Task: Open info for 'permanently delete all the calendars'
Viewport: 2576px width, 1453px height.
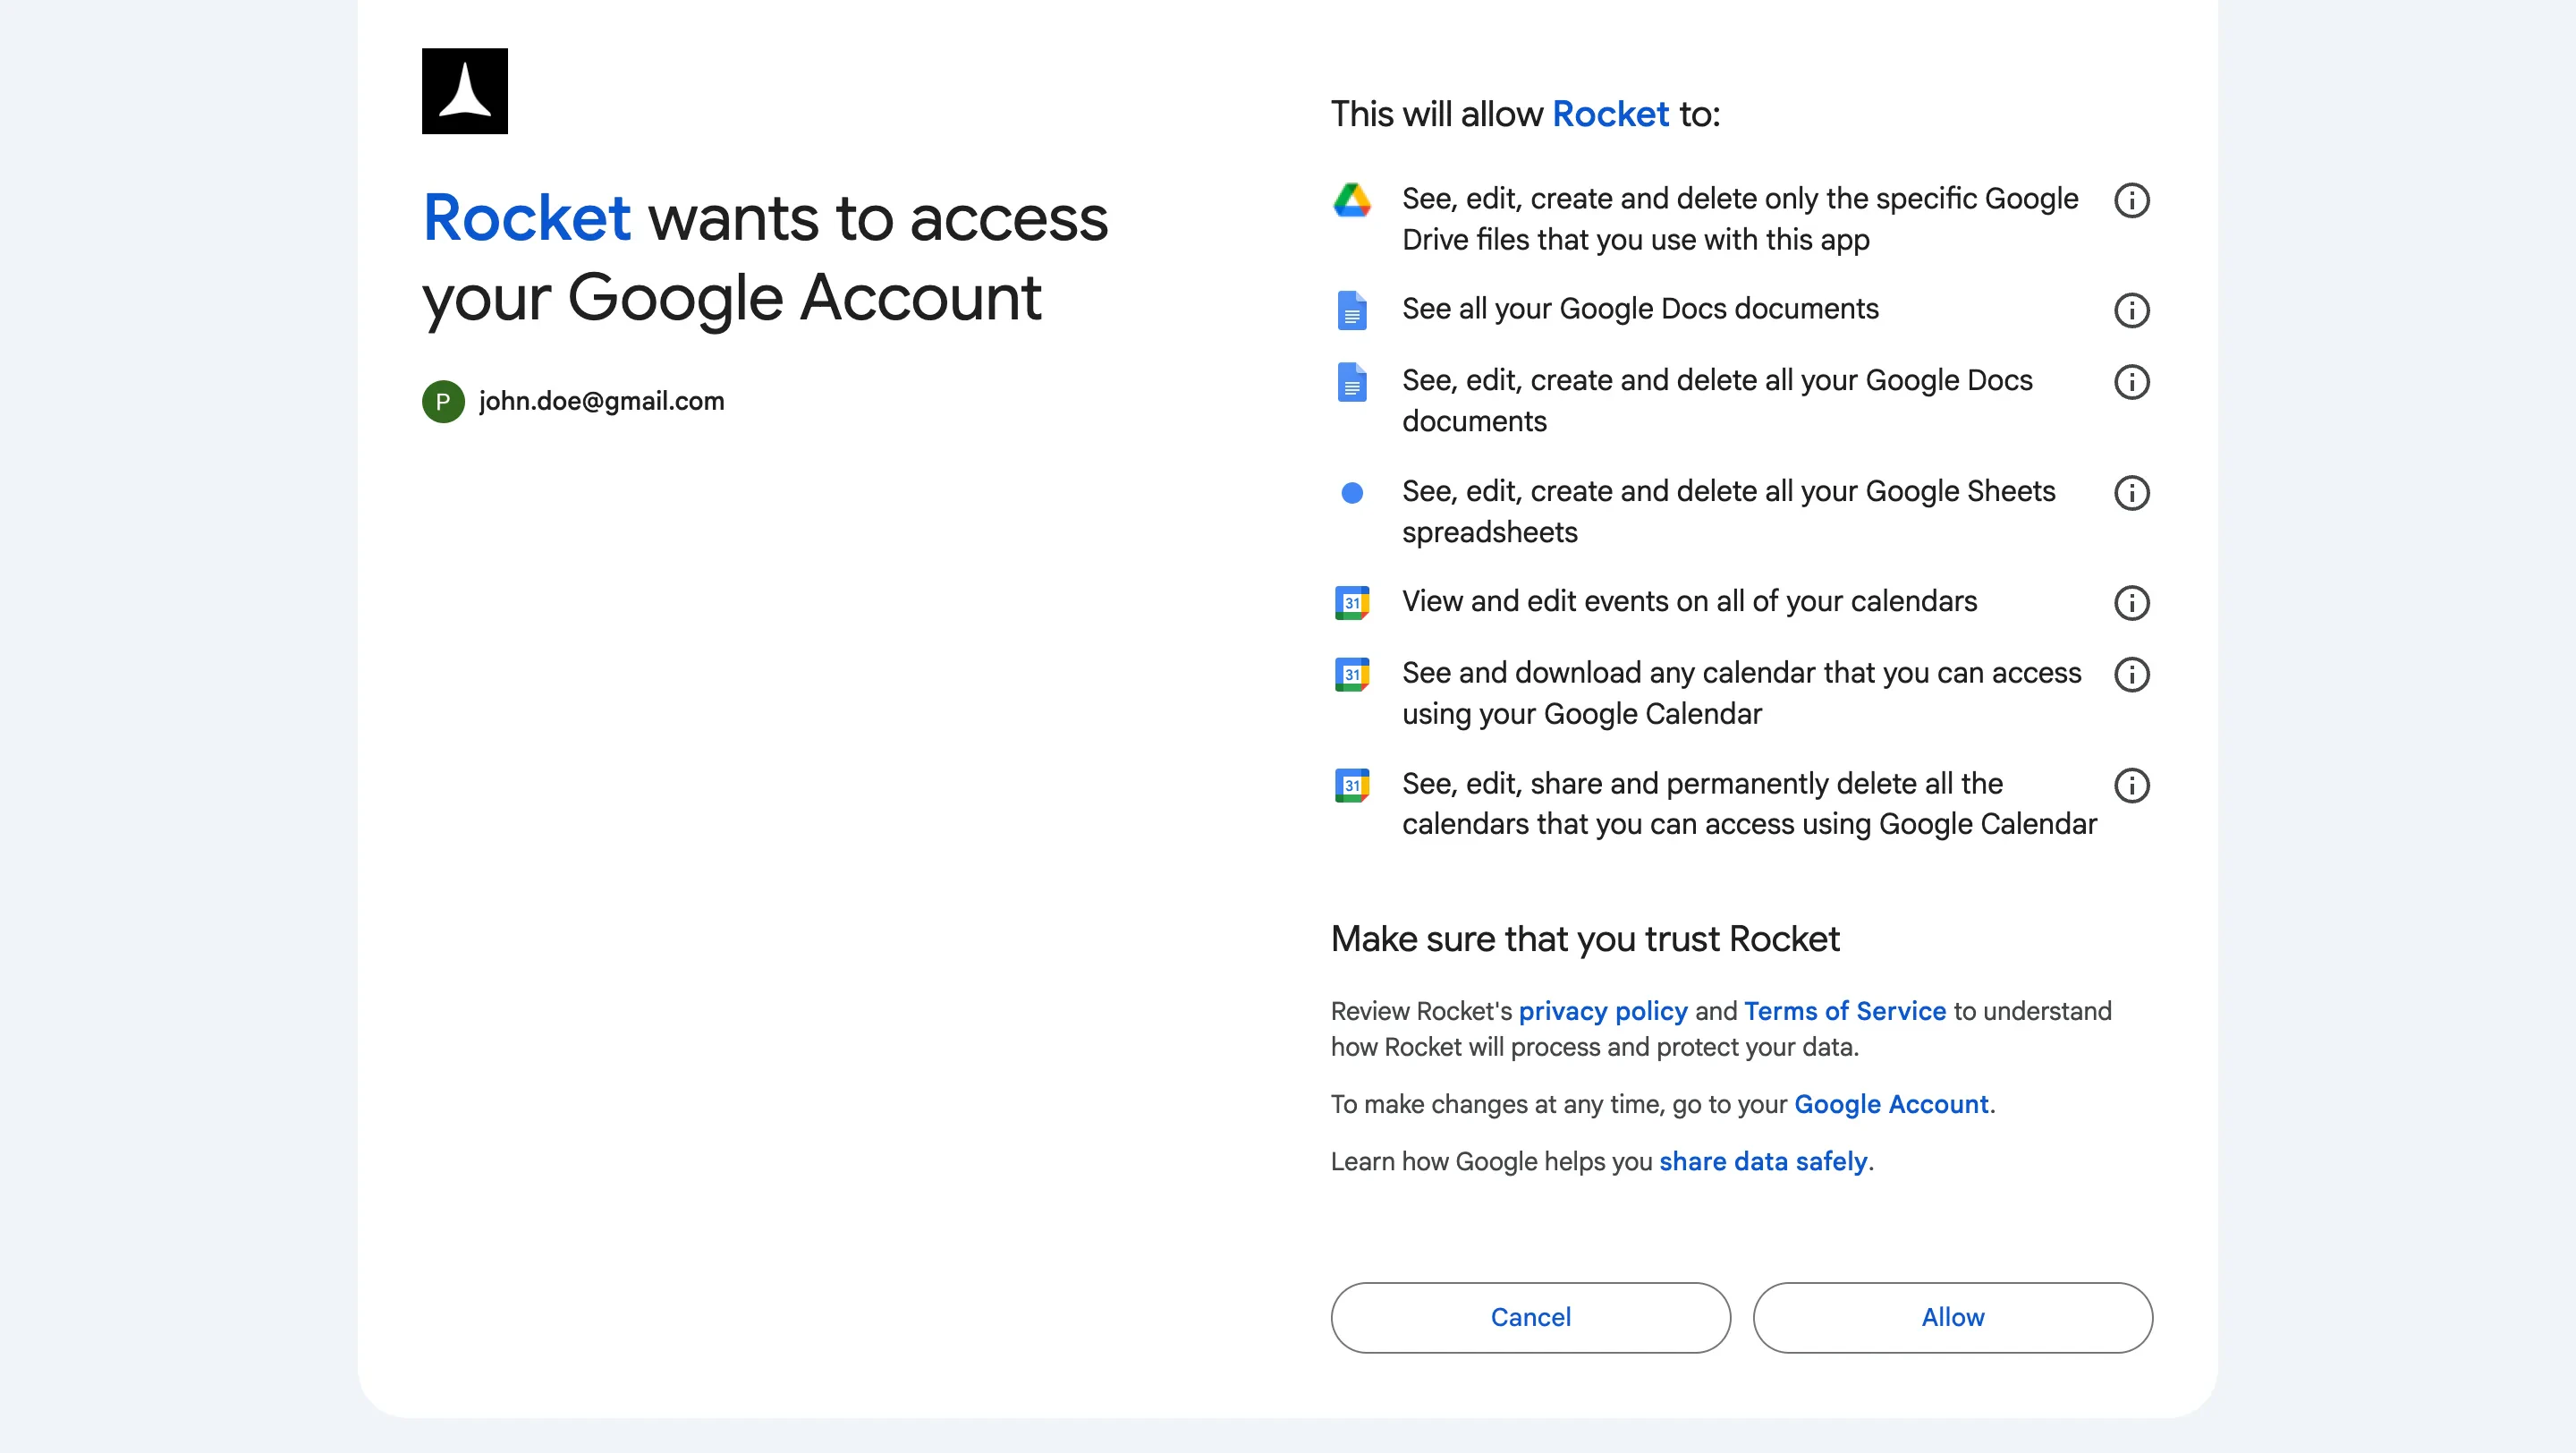Action: pos(2132,785)
